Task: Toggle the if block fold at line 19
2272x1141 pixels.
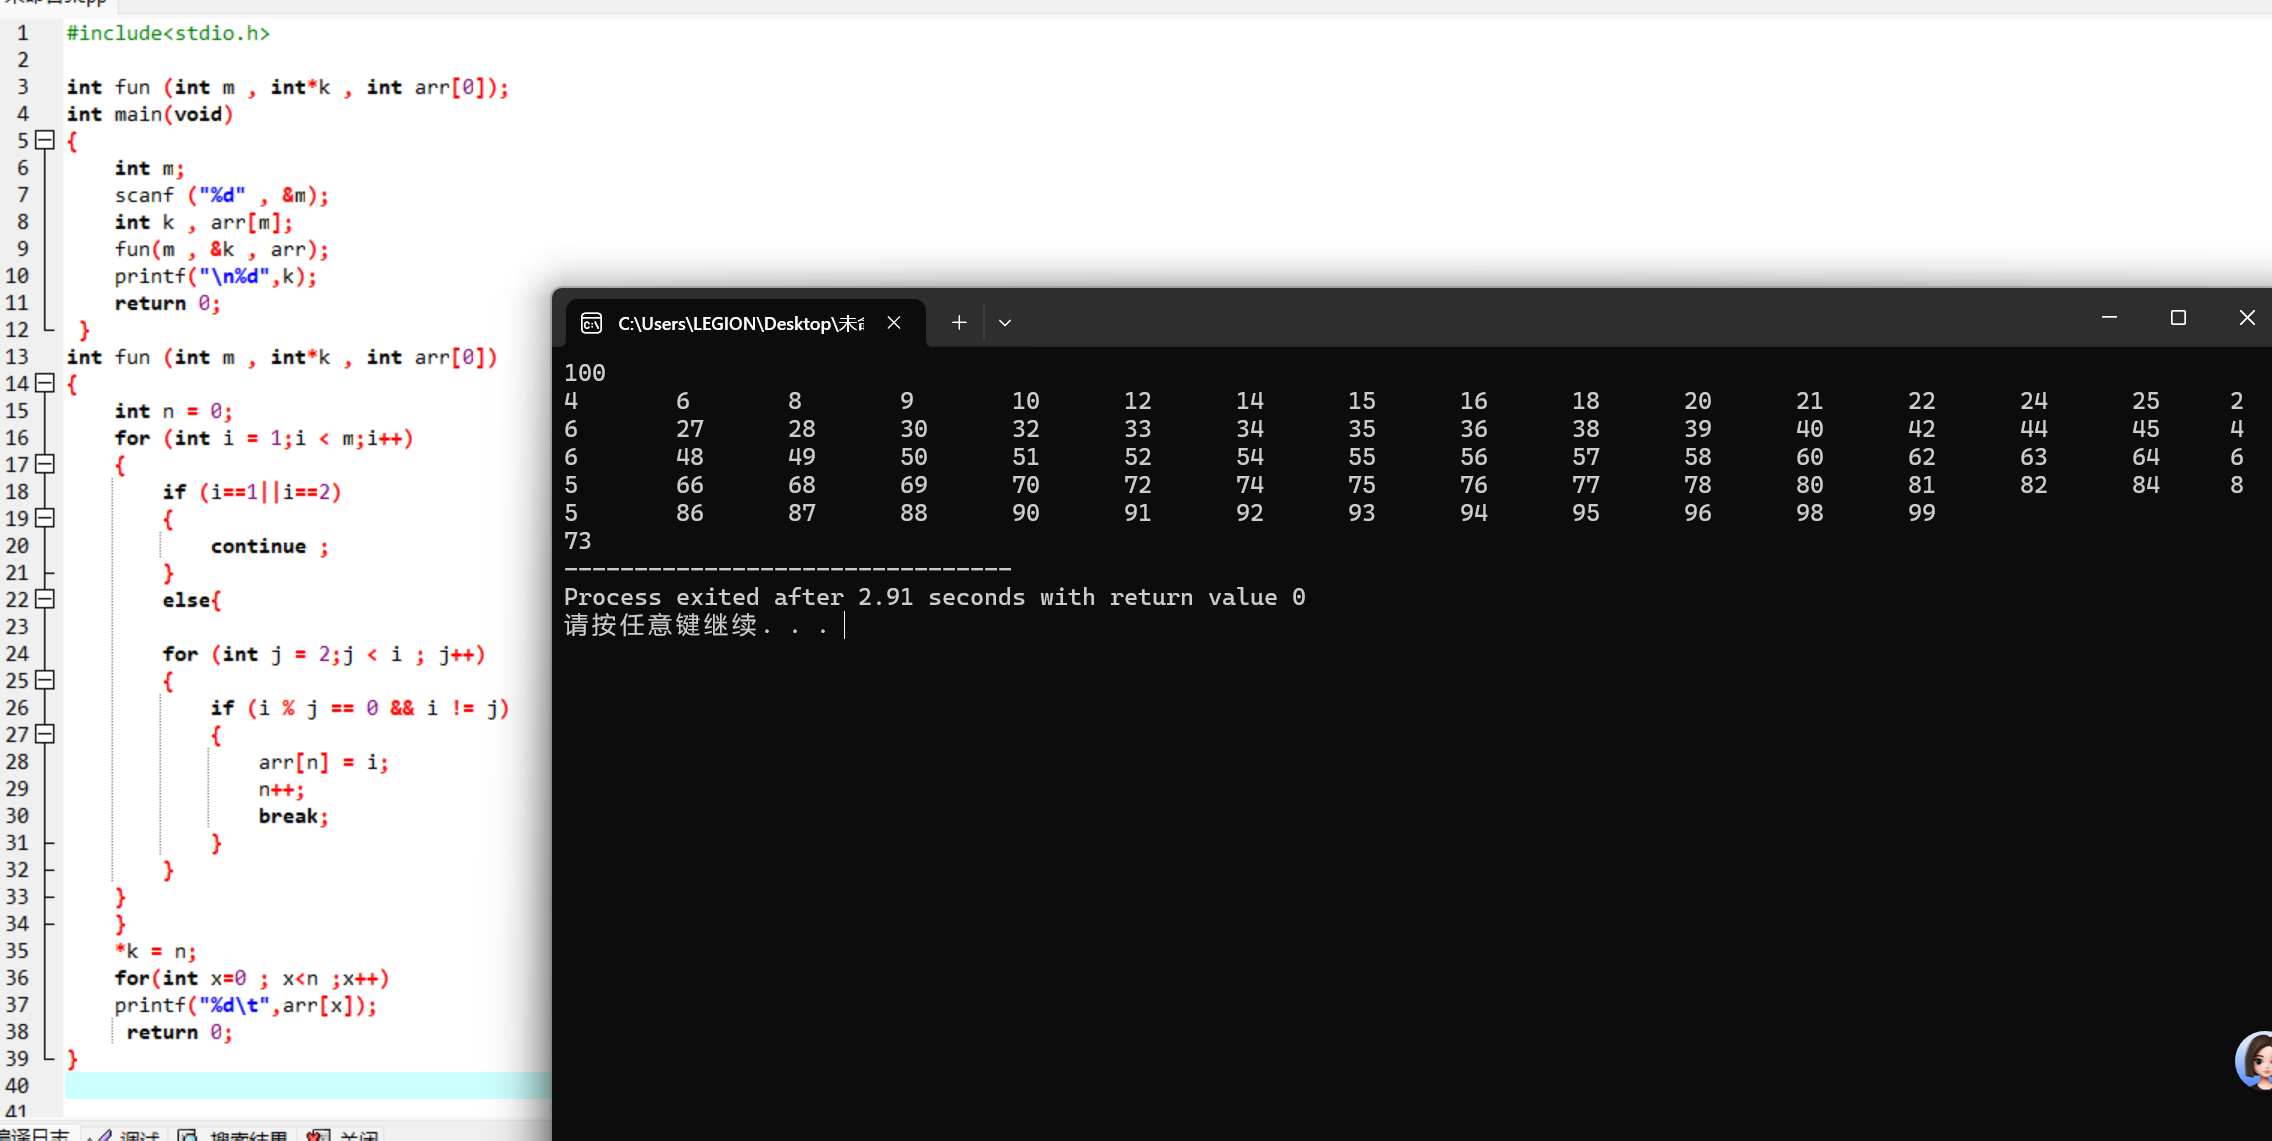Action: (x=45, y=518)
